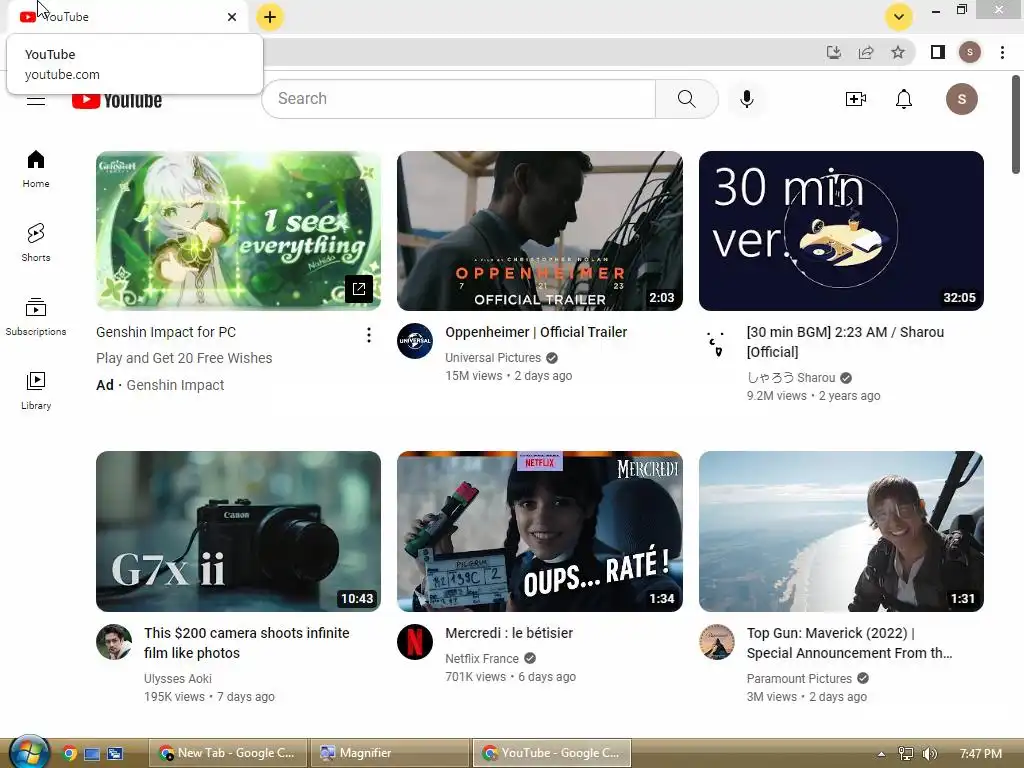Play the G7x ii camera thumbnail
1024x768 pixels.
238,531
